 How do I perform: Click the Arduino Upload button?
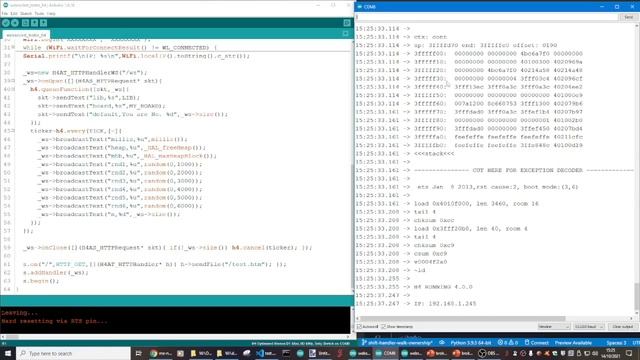[x=15, y=23]
